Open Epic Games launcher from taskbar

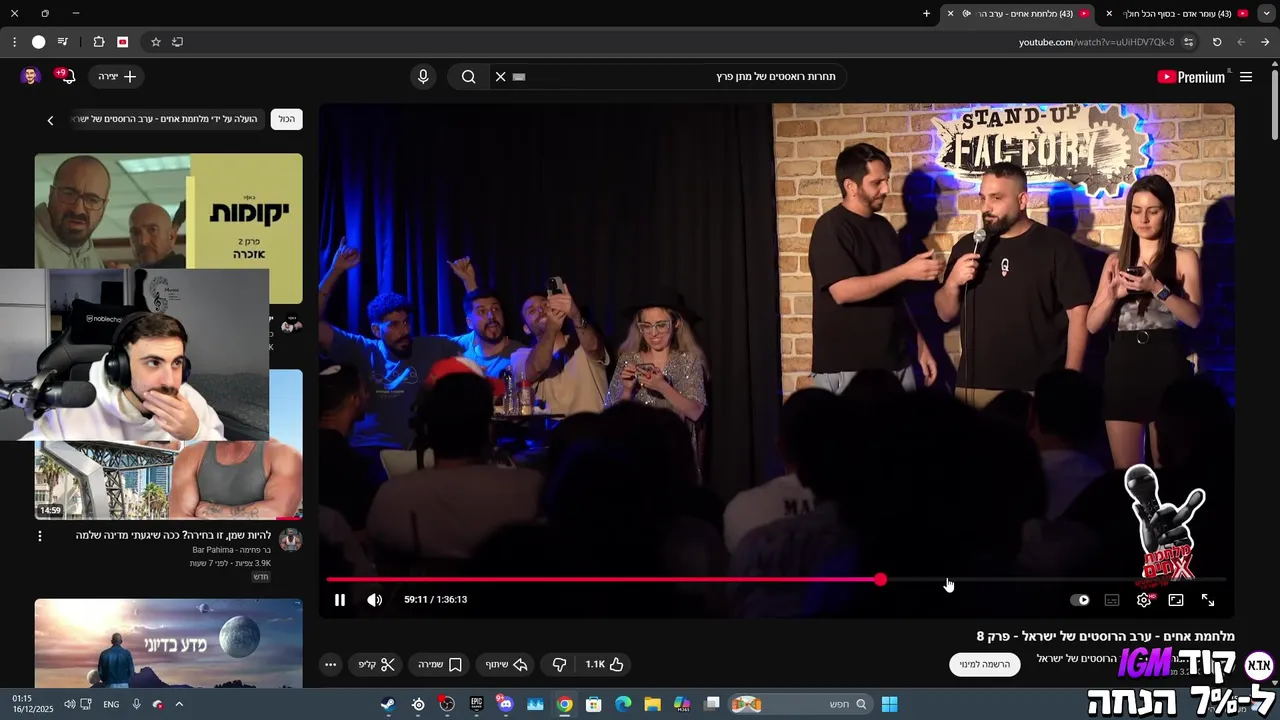(x=476, y=704)
